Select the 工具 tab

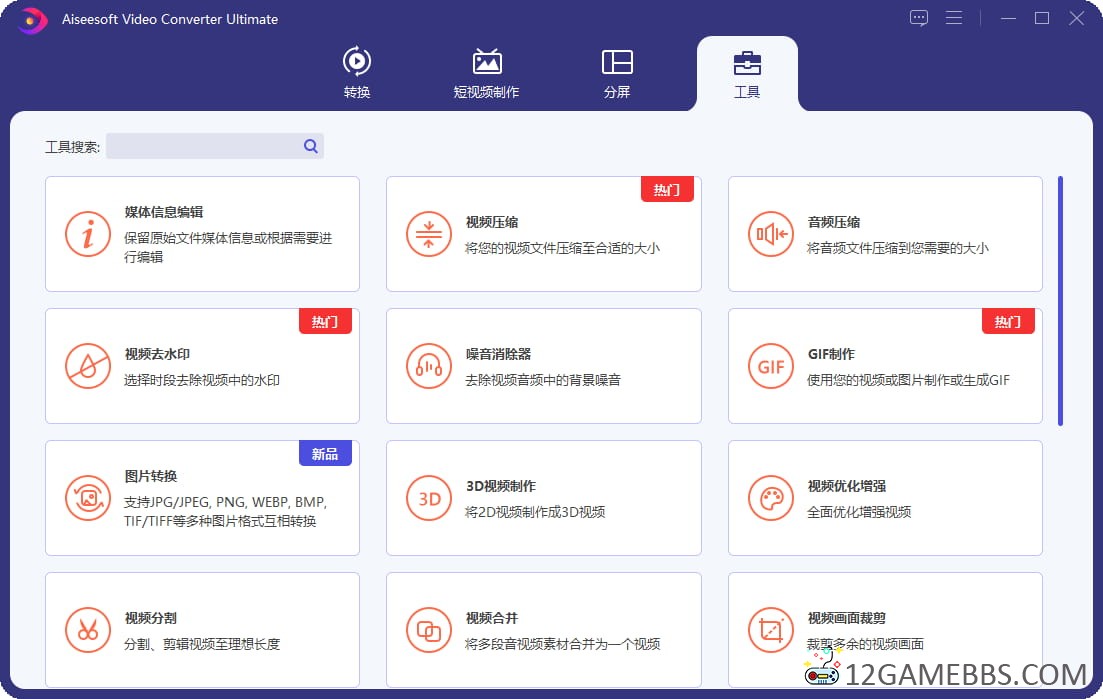coord(747,74)
